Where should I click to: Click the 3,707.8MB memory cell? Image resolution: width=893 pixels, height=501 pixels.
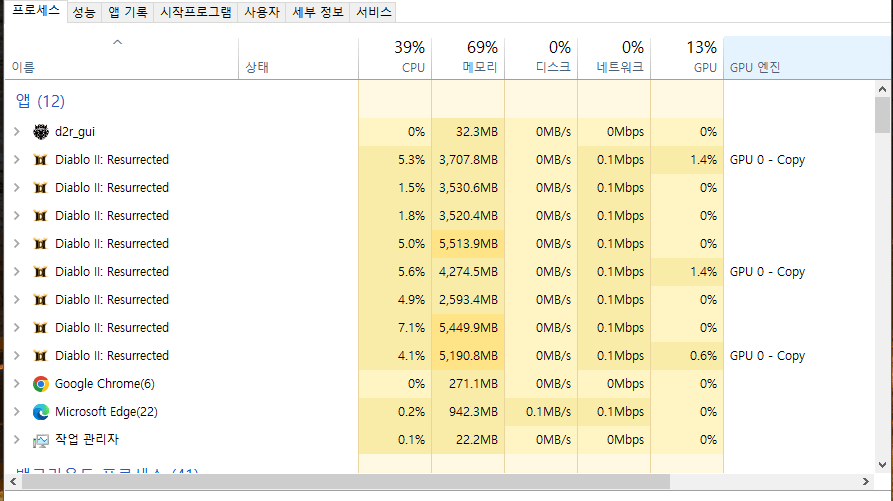pos(468,159)
